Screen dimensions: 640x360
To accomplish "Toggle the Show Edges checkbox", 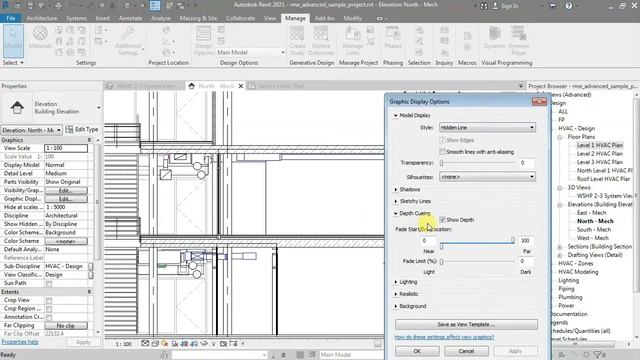I will [x=442, y=140].
